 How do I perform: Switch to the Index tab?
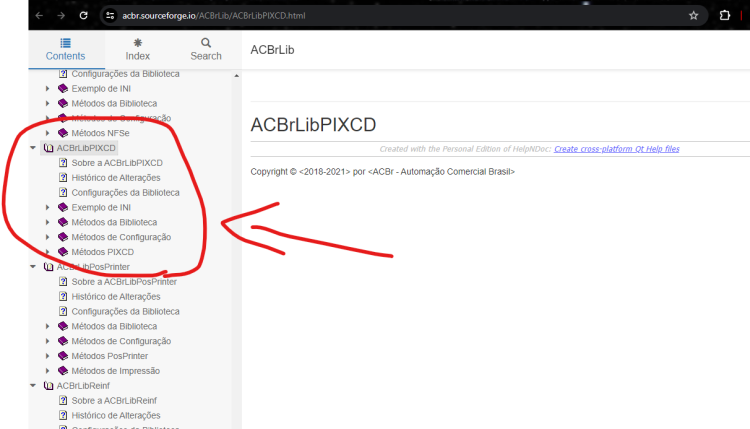[x=138, y=50]
